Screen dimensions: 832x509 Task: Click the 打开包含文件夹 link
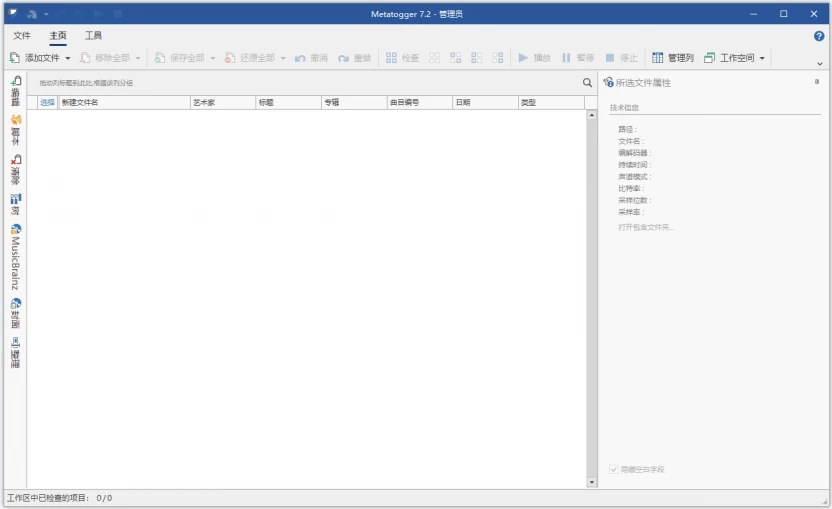(x=646, y=227)
